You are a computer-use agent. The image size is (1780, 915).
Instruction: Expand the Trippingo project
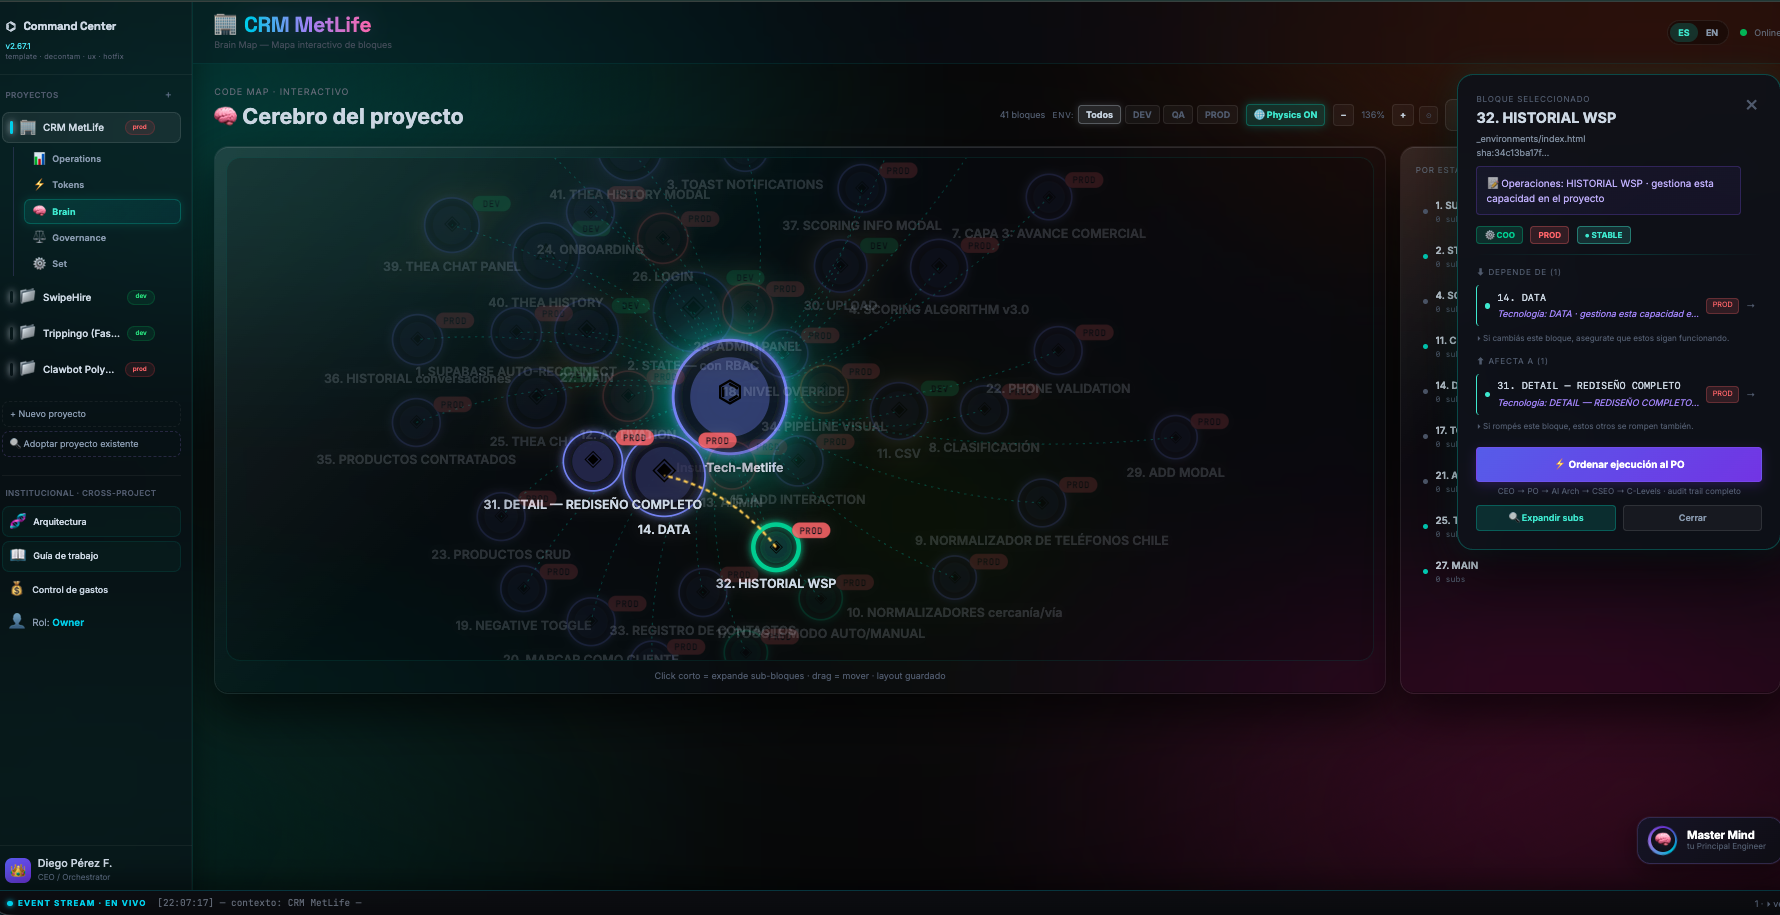point(11,333)
